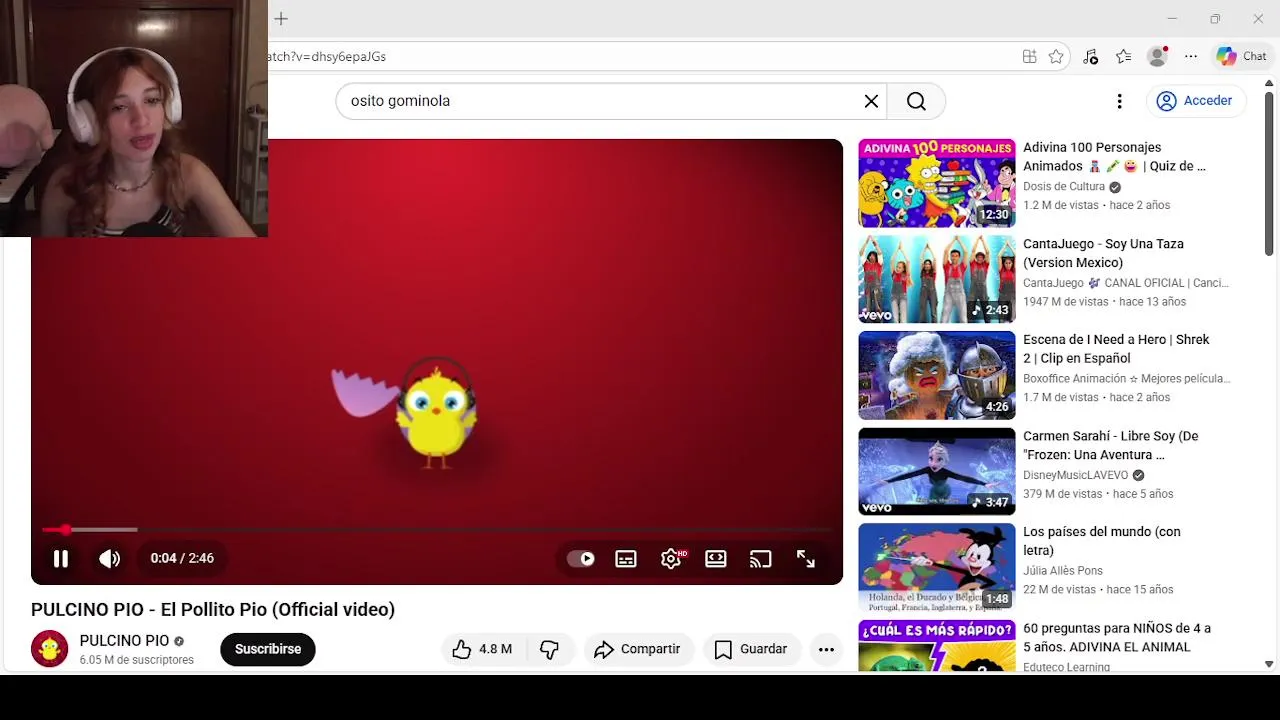Pause the video playback
This screenshot has width=1280, height=720.
[61, 559]
